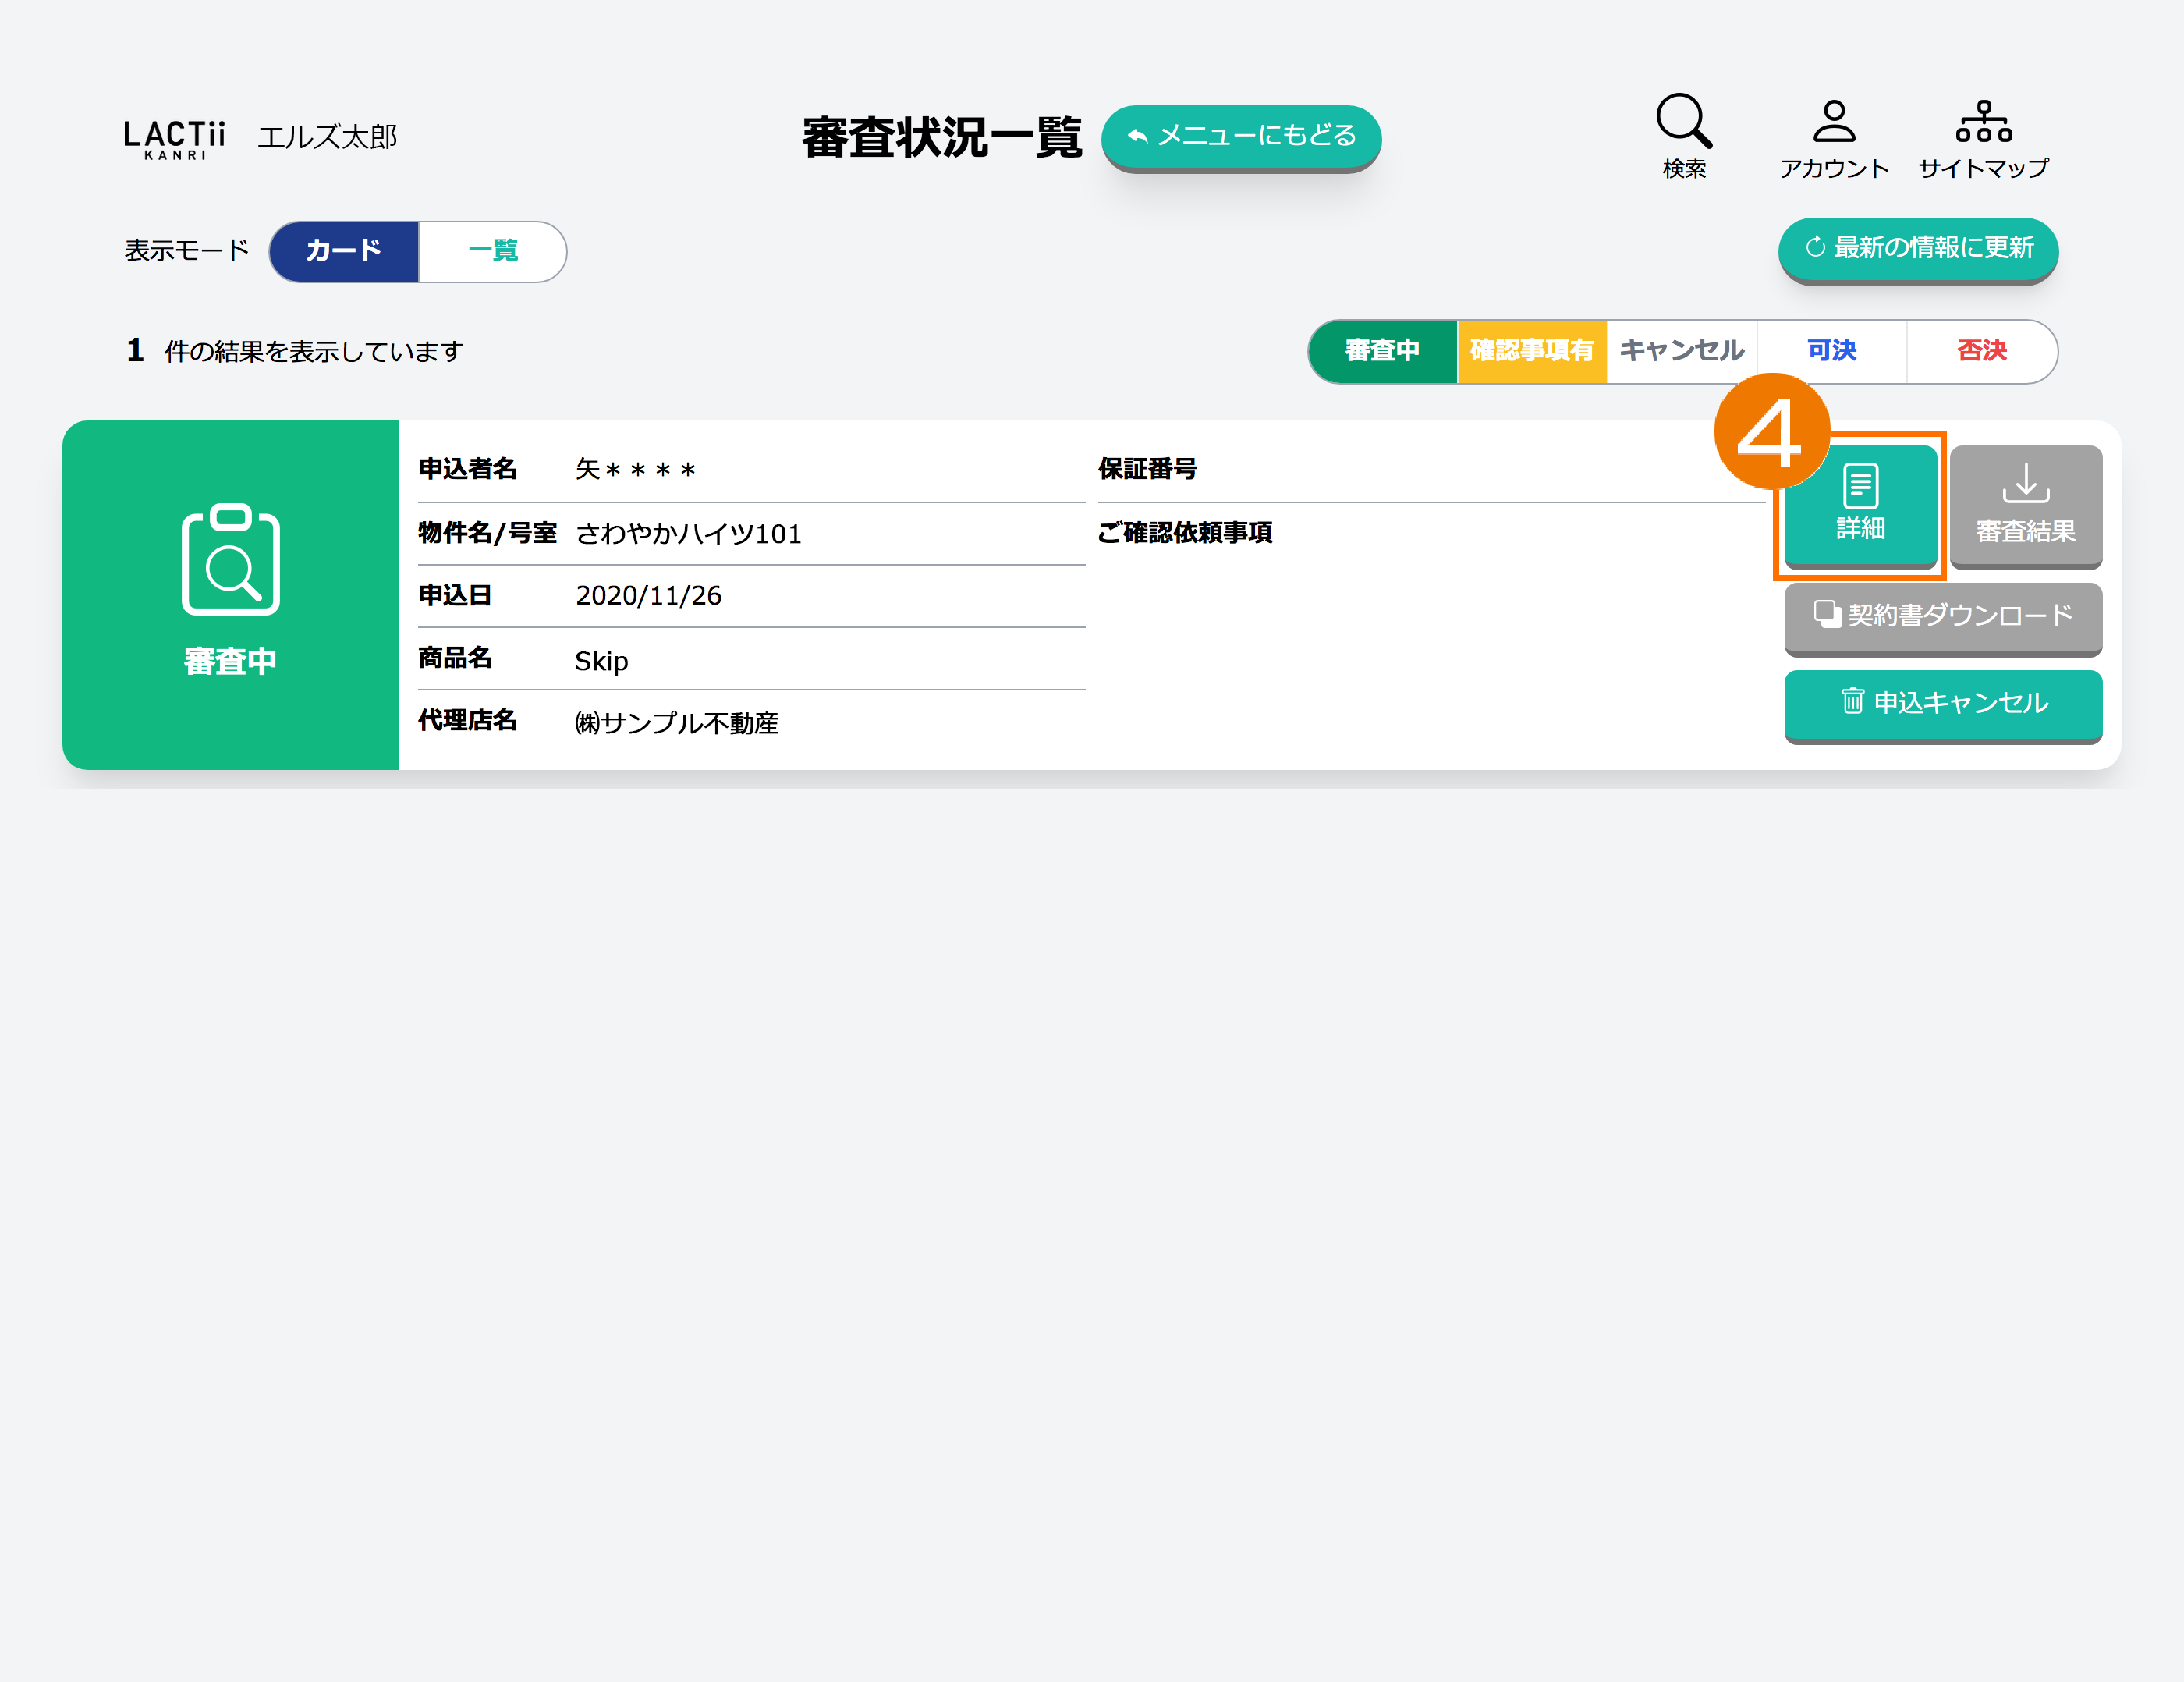Click the property name さわやかハイツ101
Screen dimensions: 2184x1682
[688, 534]
